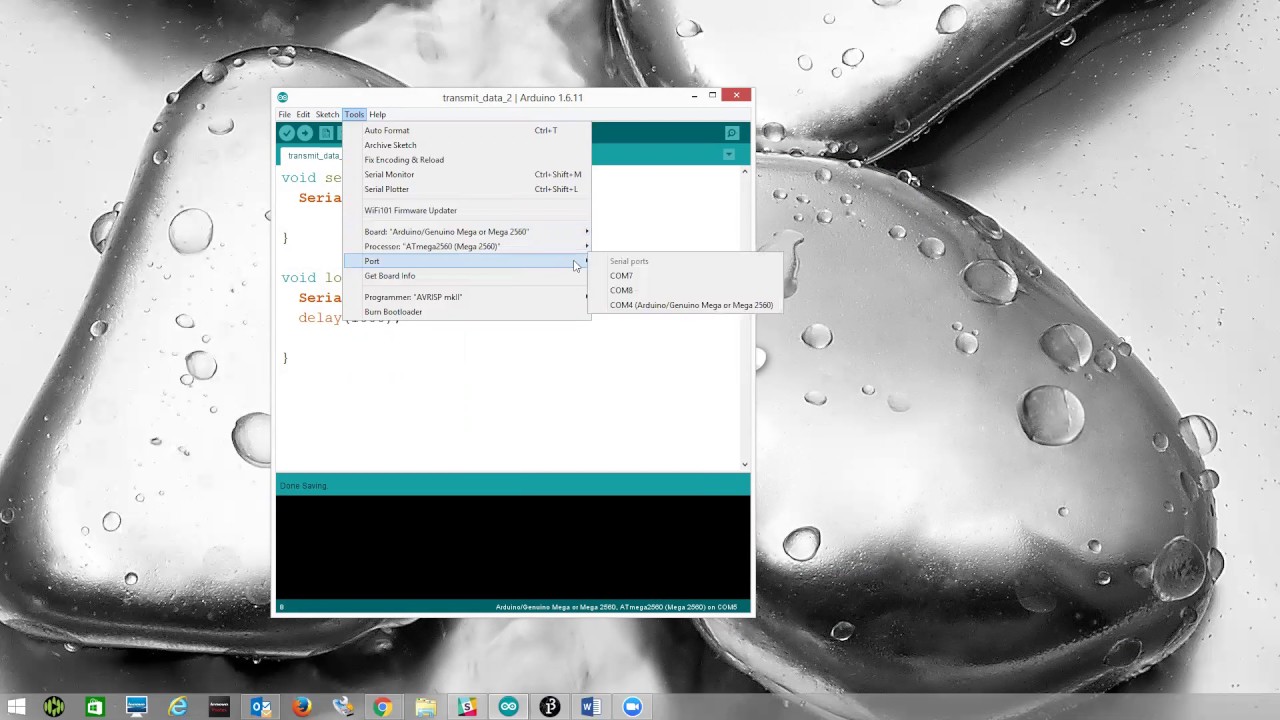Image resolution: width=1280 pixels, height=720 pixels.
Task: Open the Help menu
Action: [377, 114]
